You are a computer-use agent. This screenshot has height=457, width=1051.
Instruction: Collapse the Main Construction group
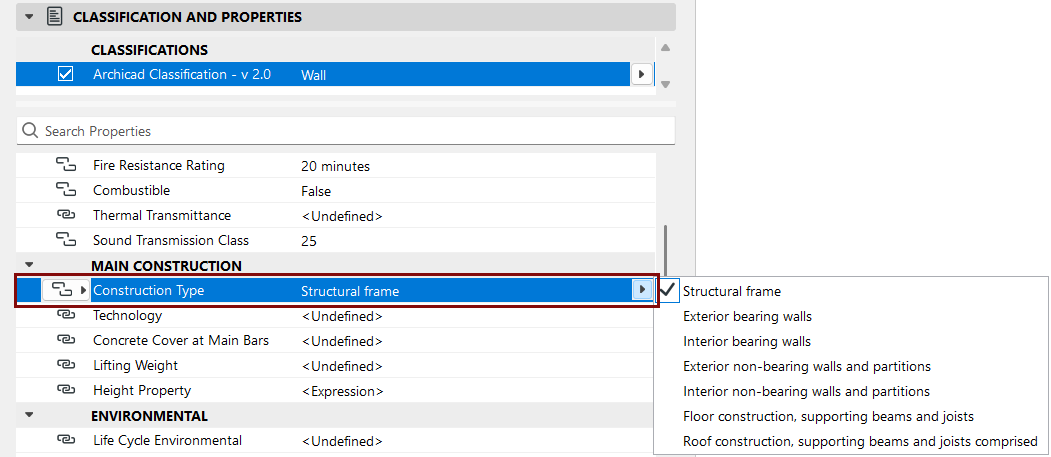coord(29,265)
